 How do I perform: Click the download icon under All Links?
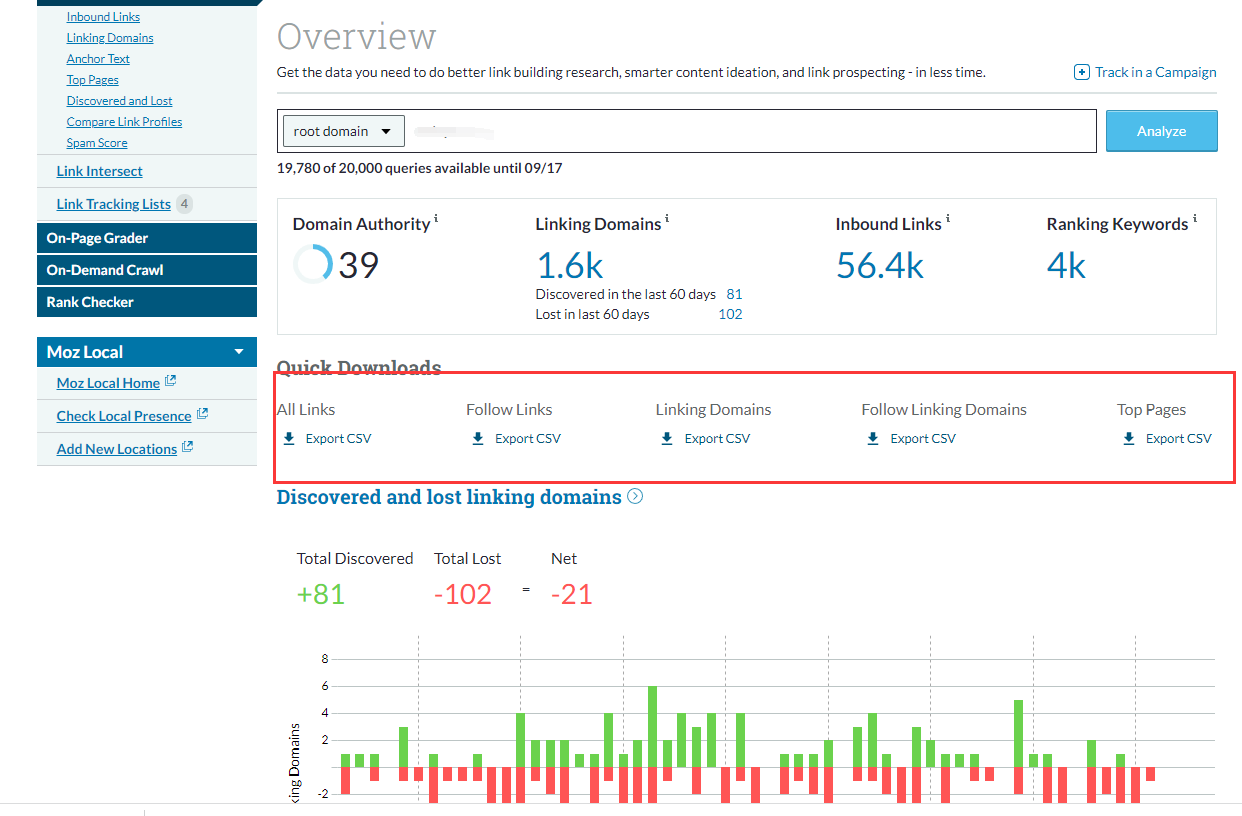pyautogui.click(x=289, y=439)
